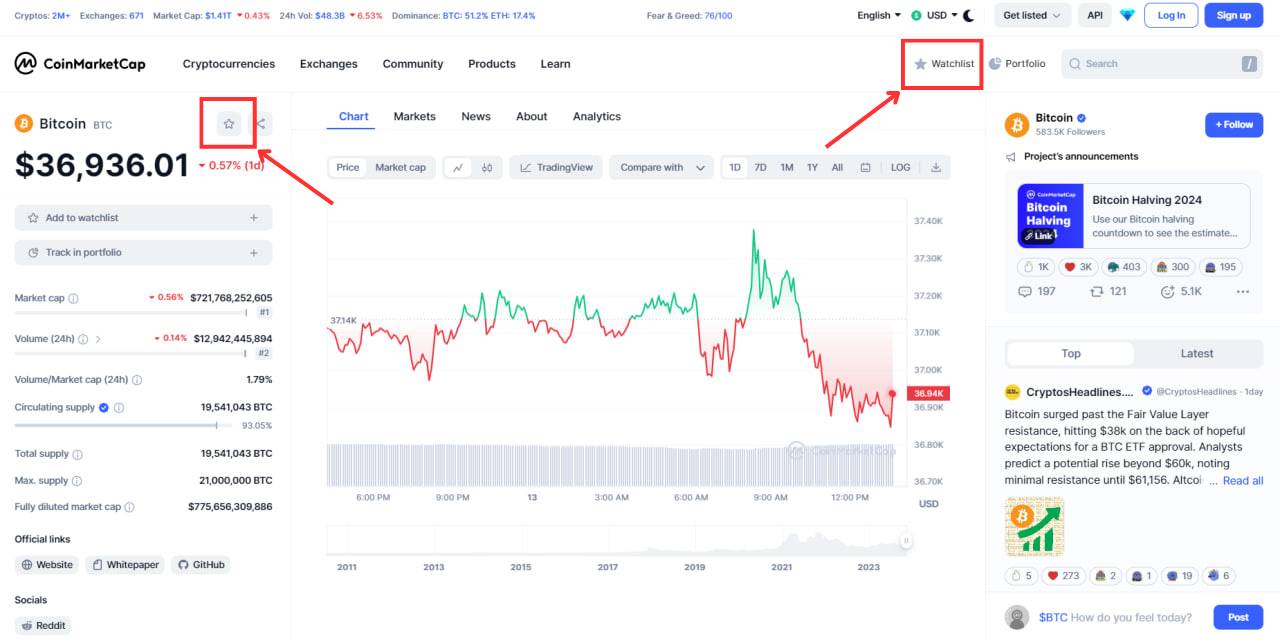
Task: Expand the Volume (24h) chevron arrow
Action: pyautogui.click(x=98, y=339)
